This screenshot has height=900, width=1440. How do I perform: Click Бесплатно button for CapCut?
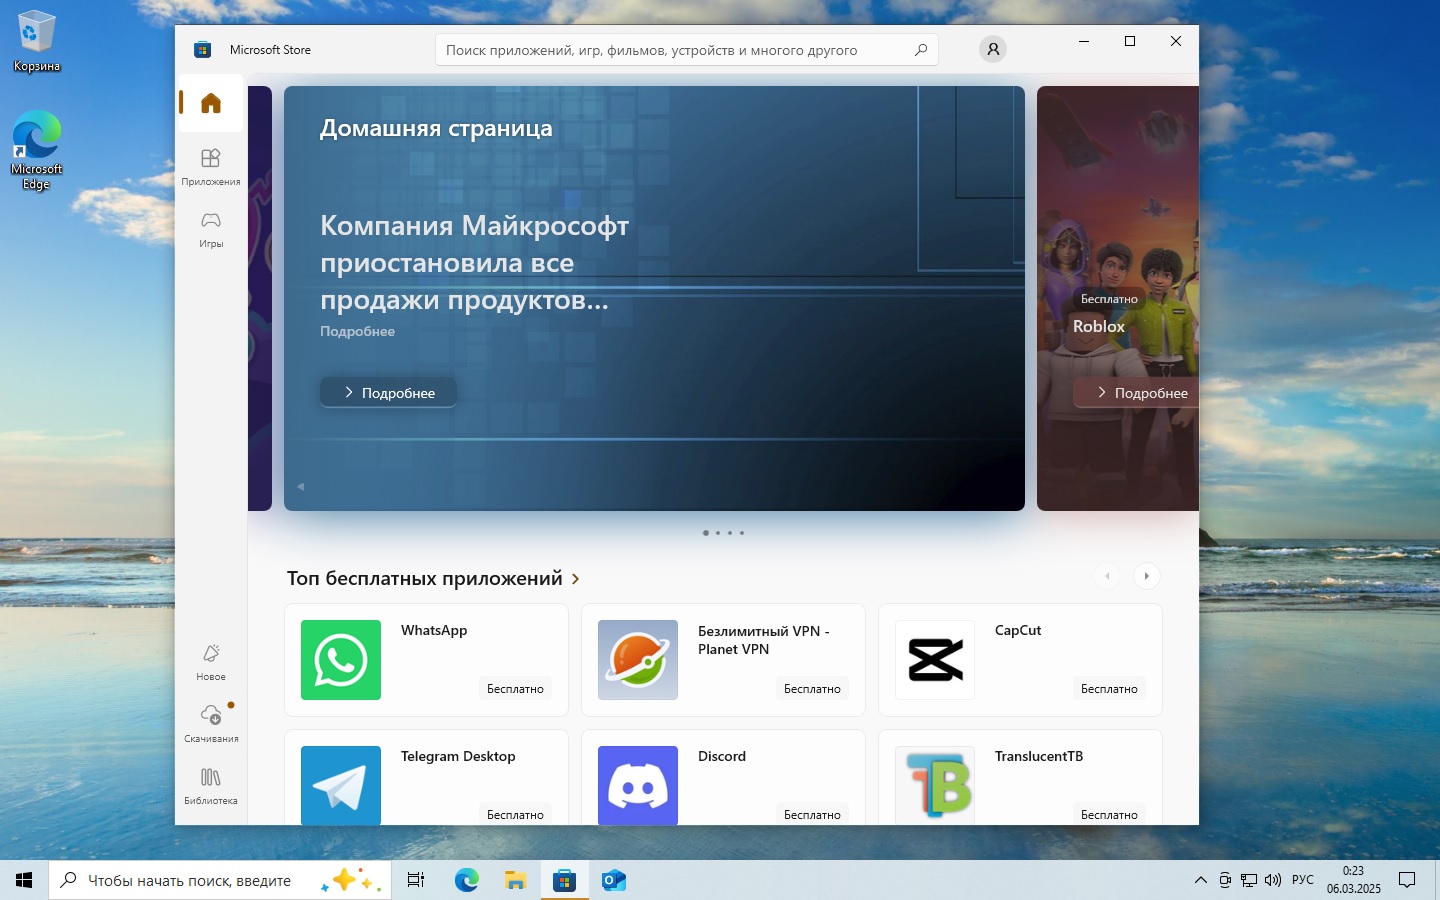tap(1109, 689)
